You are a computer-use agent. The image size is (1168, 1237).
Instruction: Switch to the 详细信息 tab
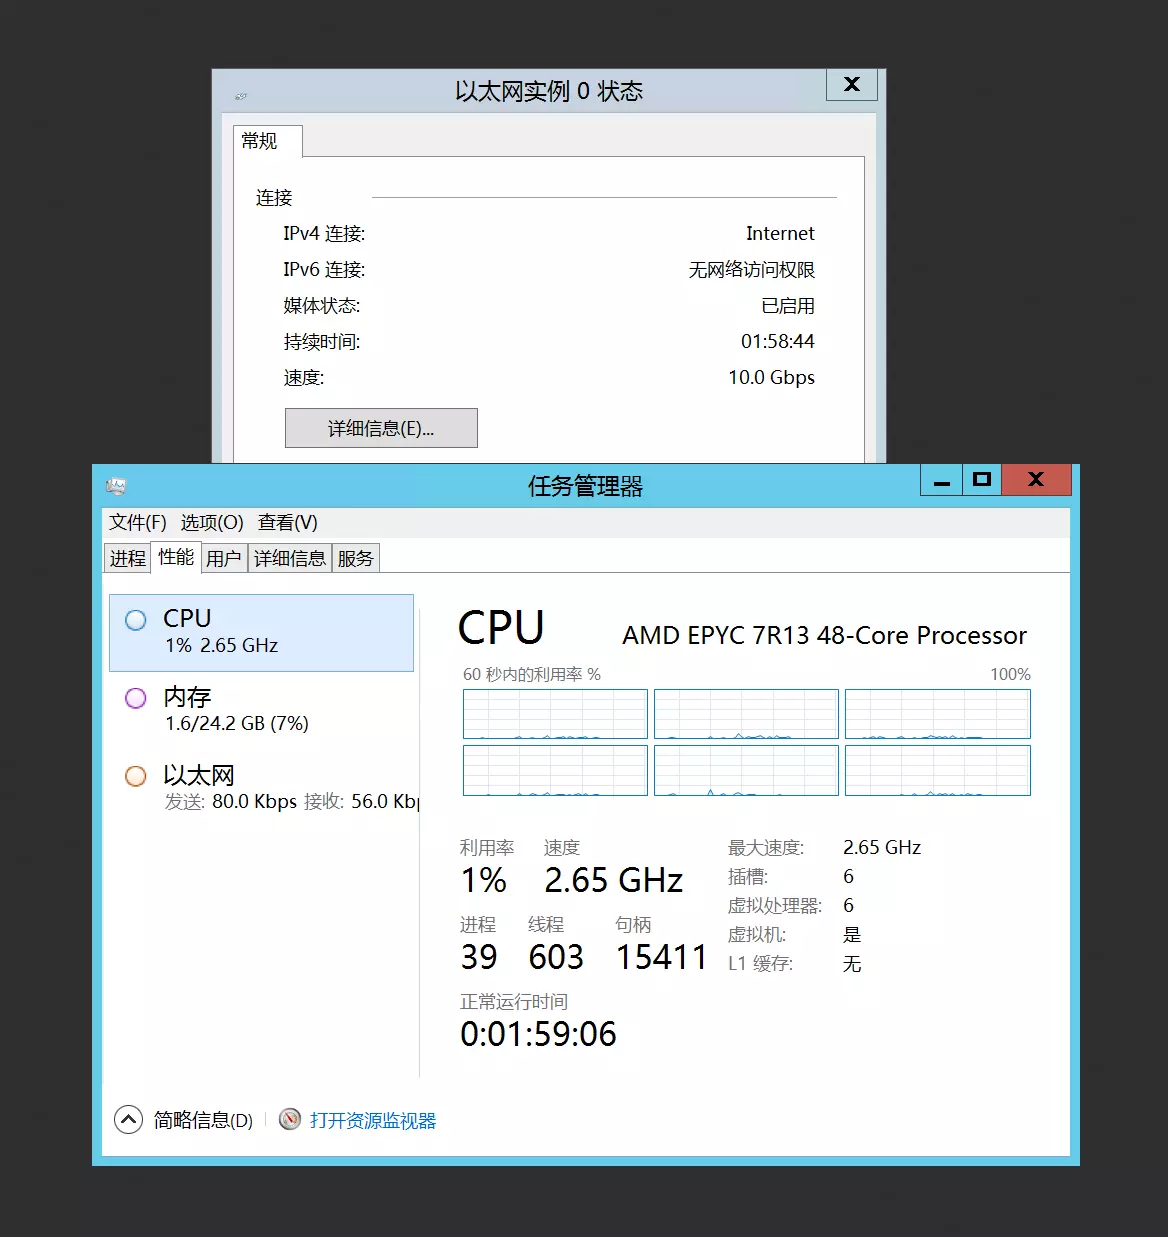point(290,558)
